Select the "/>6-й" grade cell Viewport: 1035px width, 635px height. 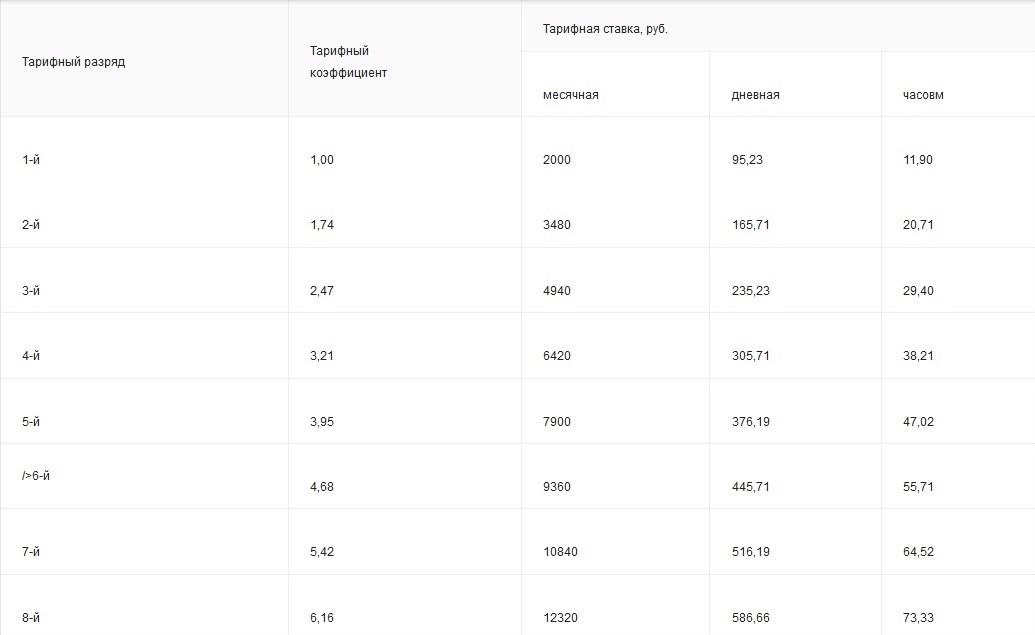click(36, 475)
